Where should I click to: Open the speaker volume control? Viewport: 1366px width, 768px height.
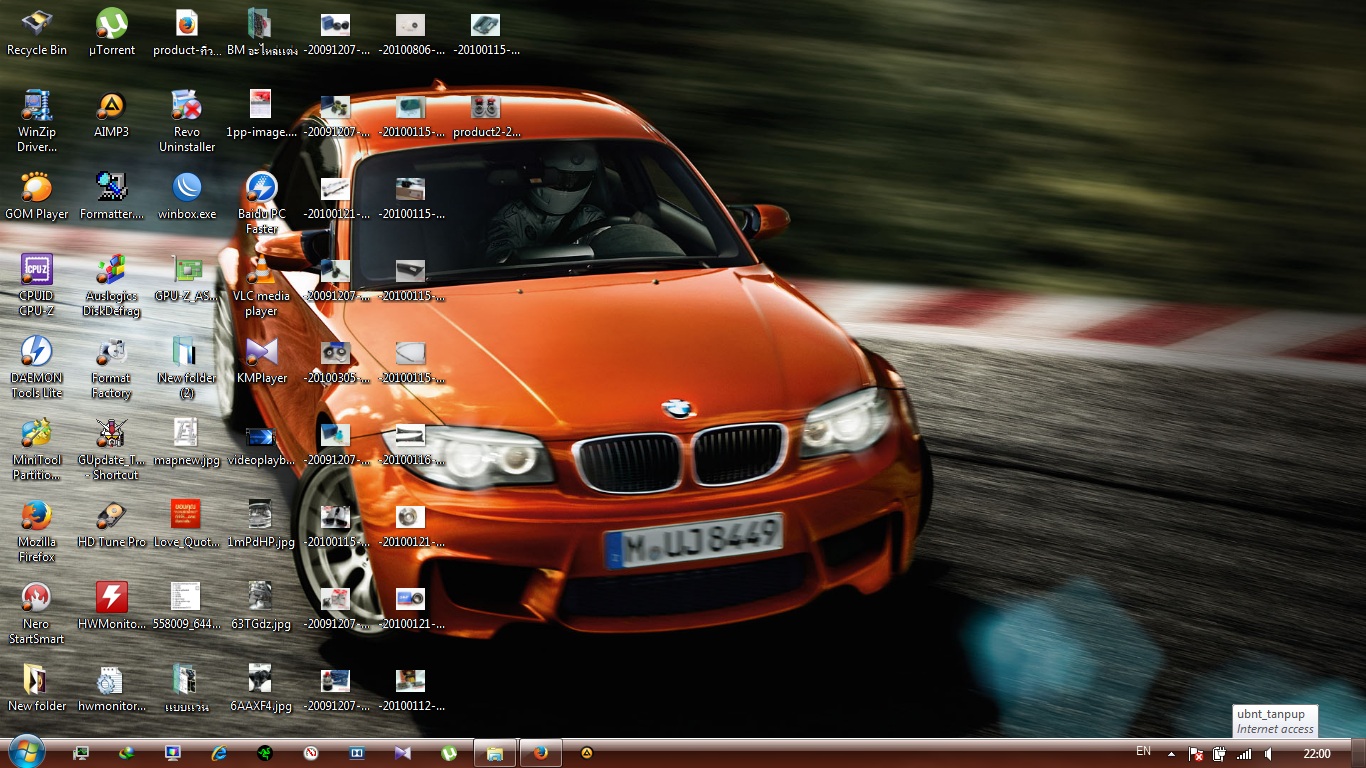tap(1268, 753)
